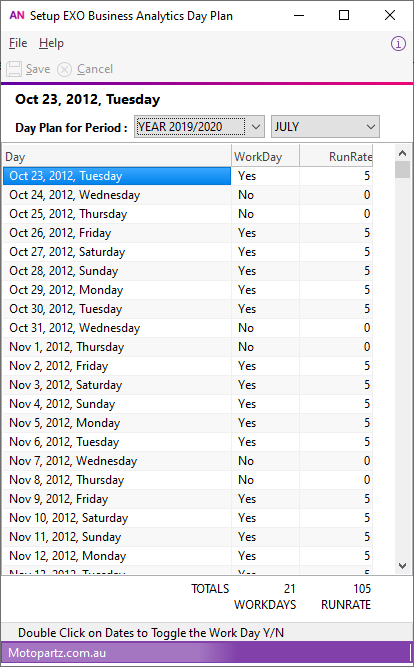Screen dimensions: 414x667
Task: Open the YEAR 2019/2020 period dropdown
Action: coord(199,127)
